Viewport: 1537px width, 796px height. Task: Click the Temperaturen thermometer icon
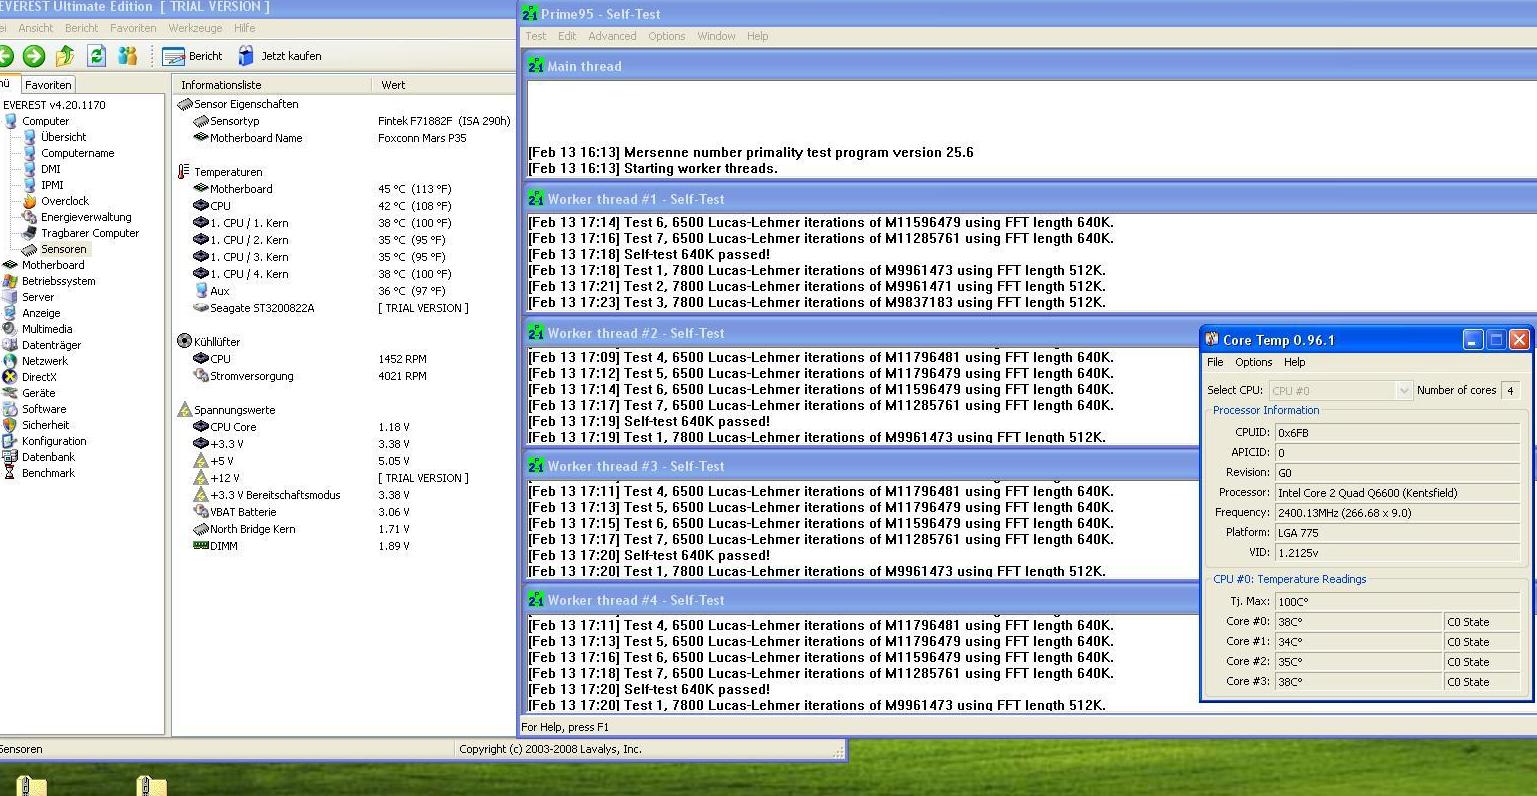click(184, 172)
